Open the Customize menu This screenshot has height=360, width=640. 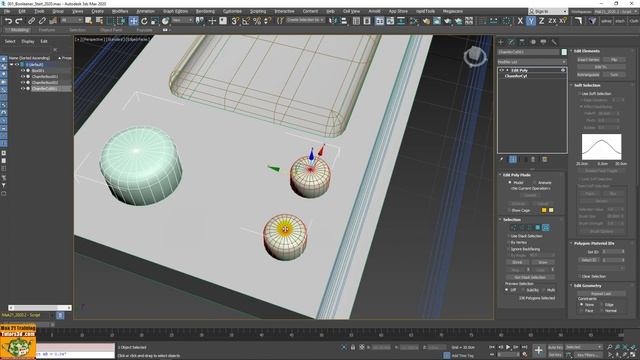coord(232,11)
